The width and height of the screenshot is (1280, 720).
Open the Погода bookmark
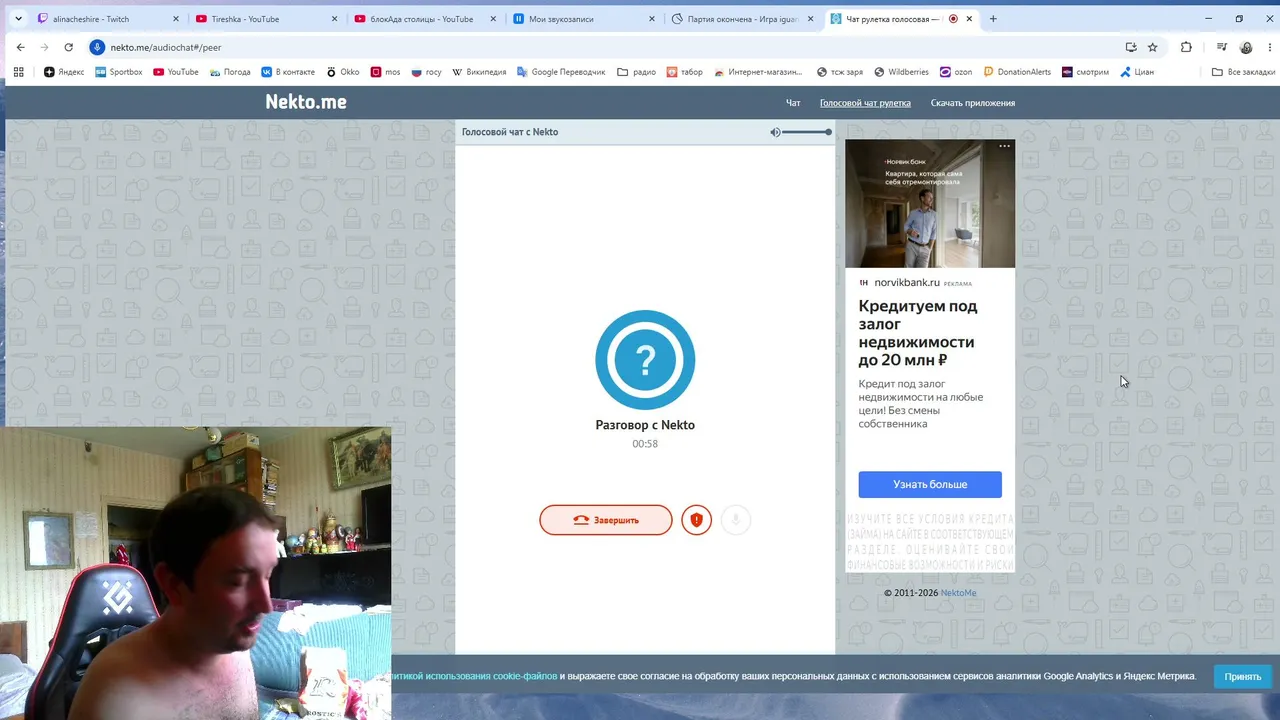coord(230,72)
